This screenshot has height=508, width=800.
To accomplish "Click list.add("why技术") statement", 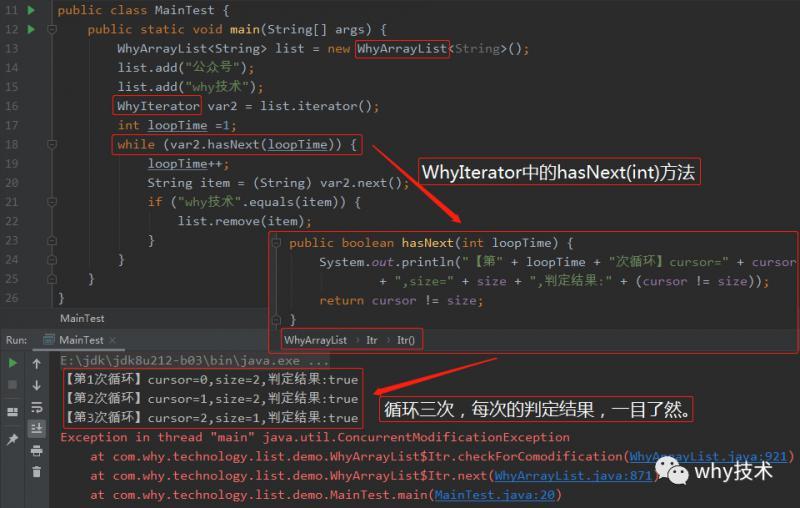I will coord(190,87).
